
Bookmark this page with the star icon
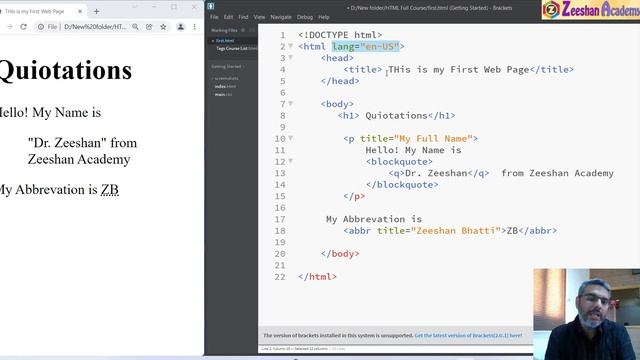(163, 27)
